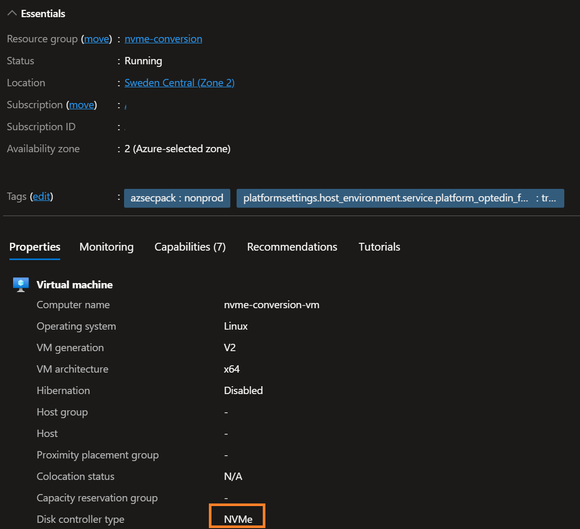Click the Colocation status label
Screen dimensions: 580x529
(75, 476)
